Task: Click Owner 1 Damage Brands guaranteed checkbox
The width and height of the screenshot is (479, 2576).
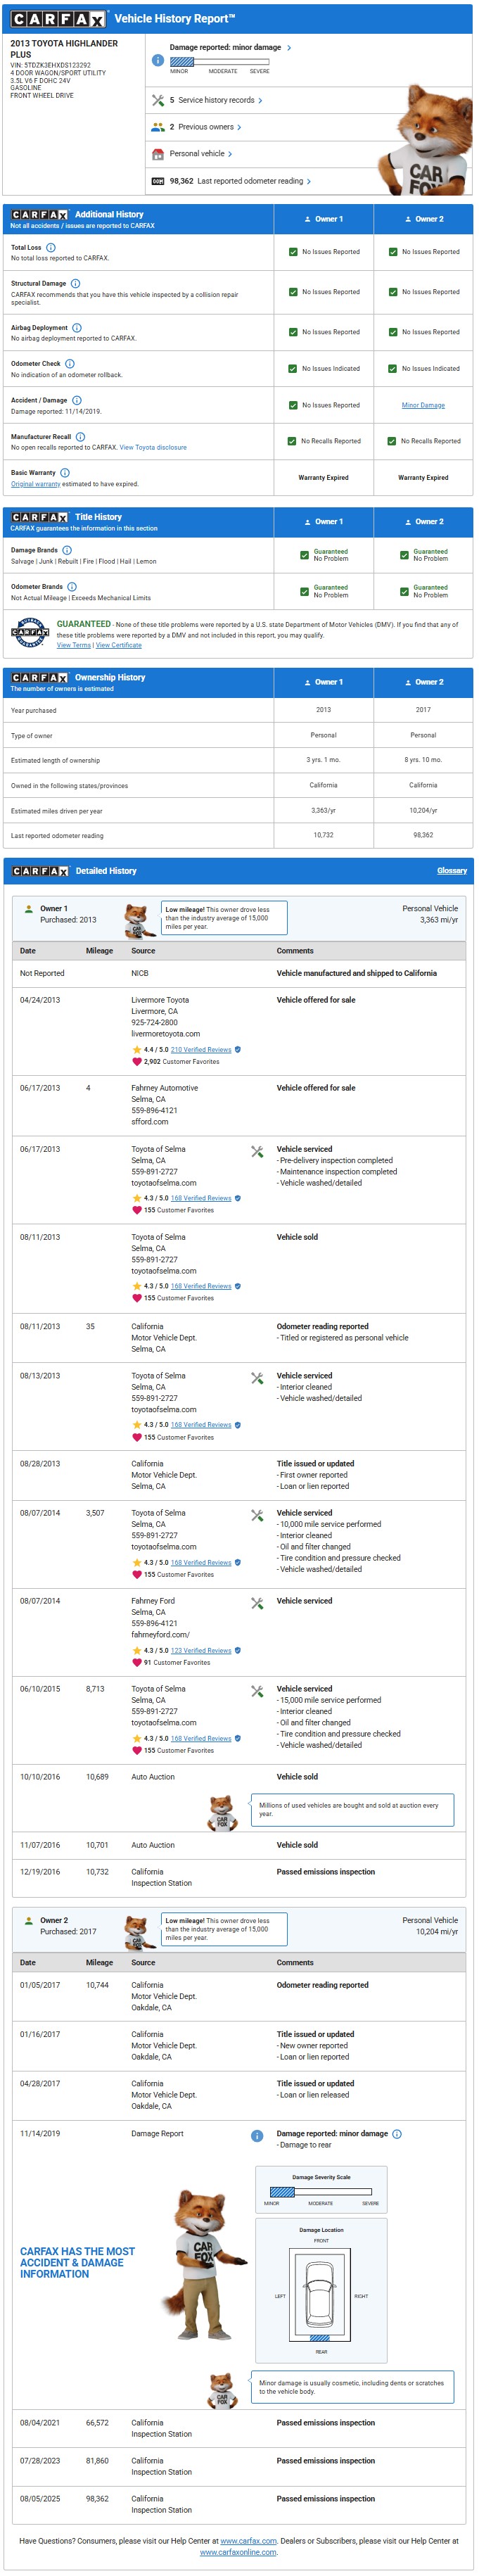Action: pyautogui.click(x=304, y=555)
